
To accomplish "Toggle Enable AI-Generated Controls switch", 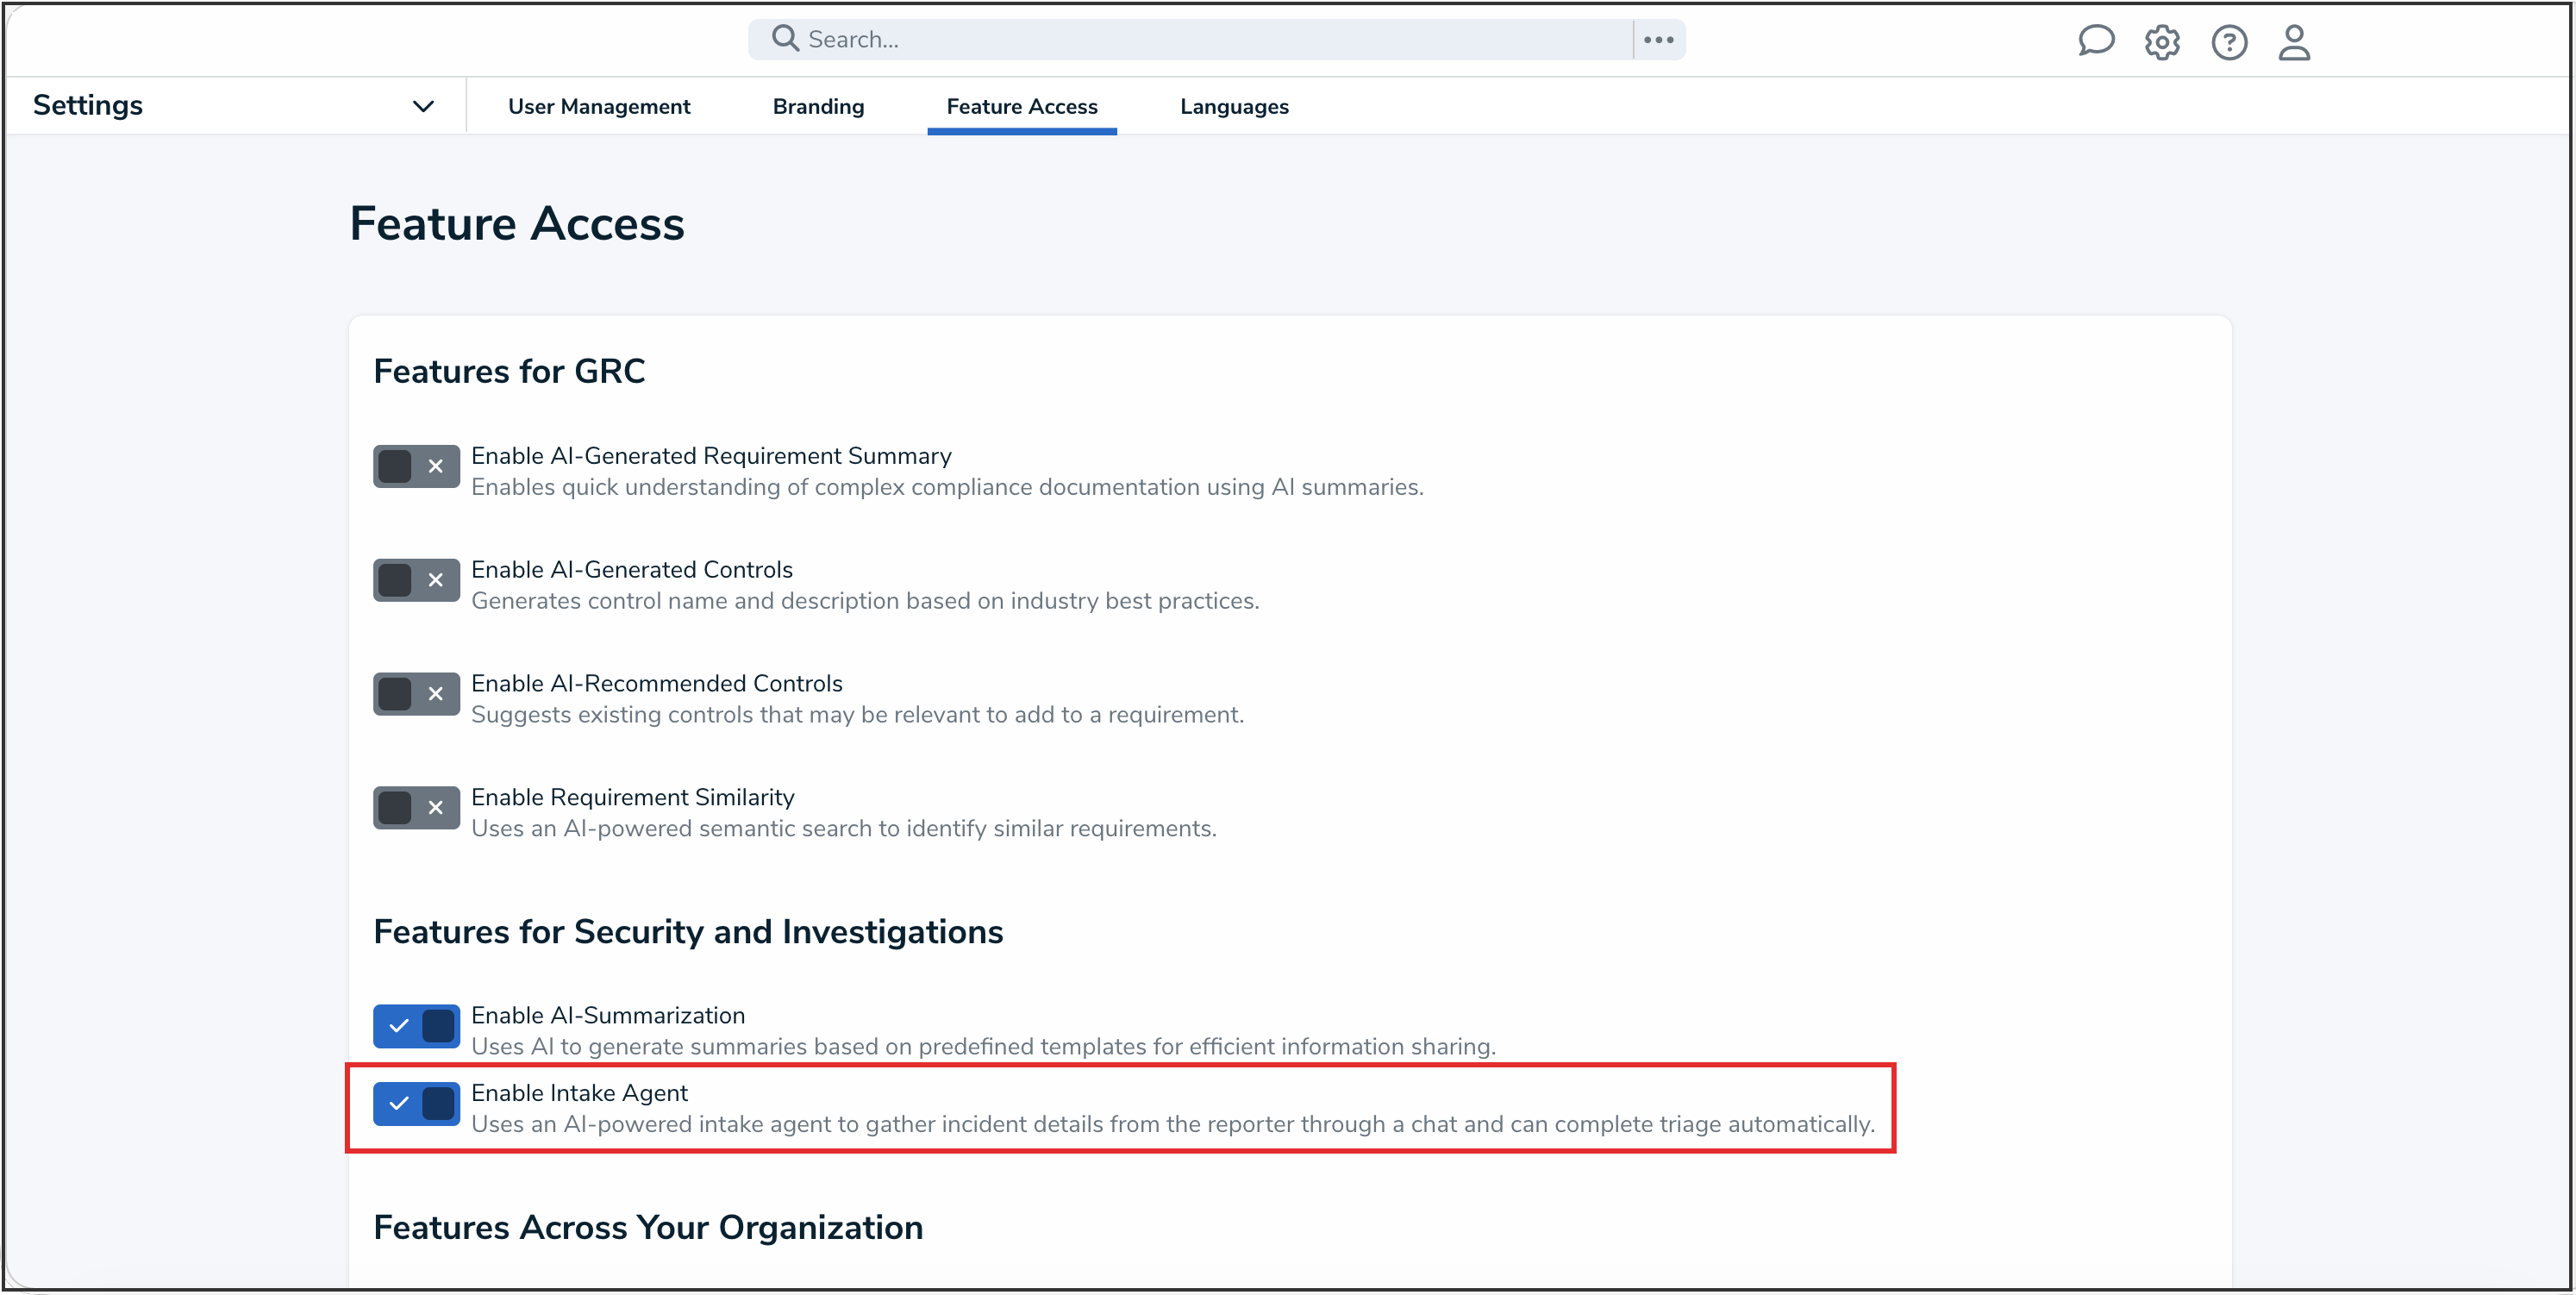I will (x=416, y=580).
